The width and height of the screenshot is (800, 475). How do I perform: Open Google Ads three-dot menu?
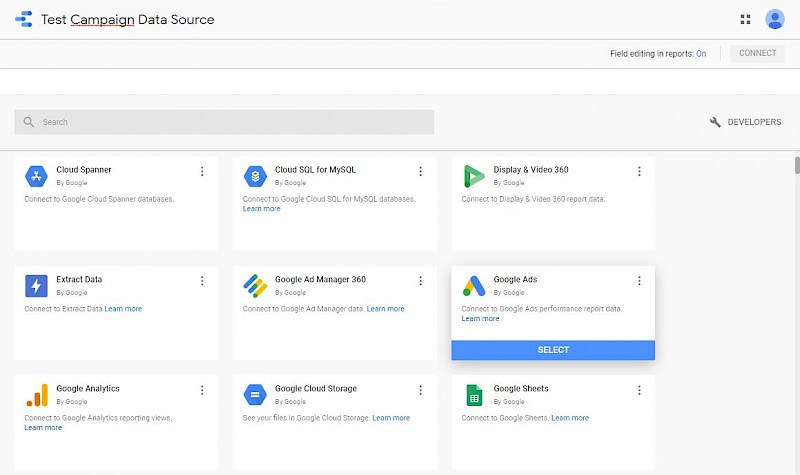click(639, 281)
